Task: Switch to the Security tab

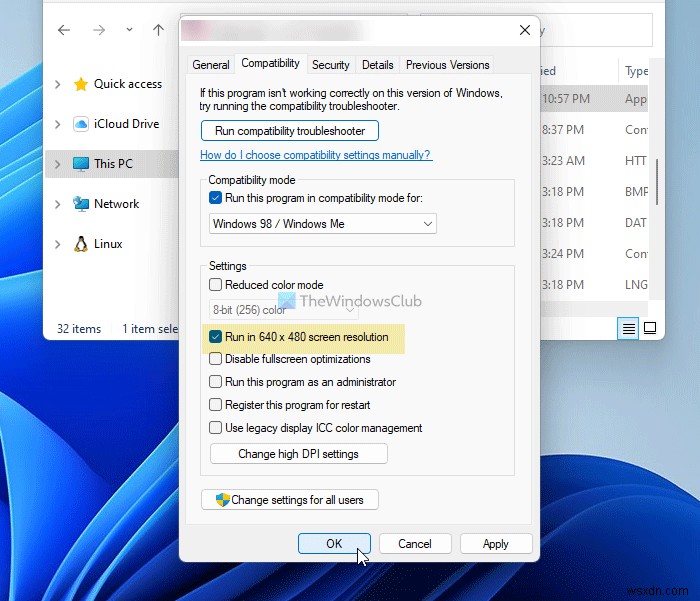Action: point(330,65)
